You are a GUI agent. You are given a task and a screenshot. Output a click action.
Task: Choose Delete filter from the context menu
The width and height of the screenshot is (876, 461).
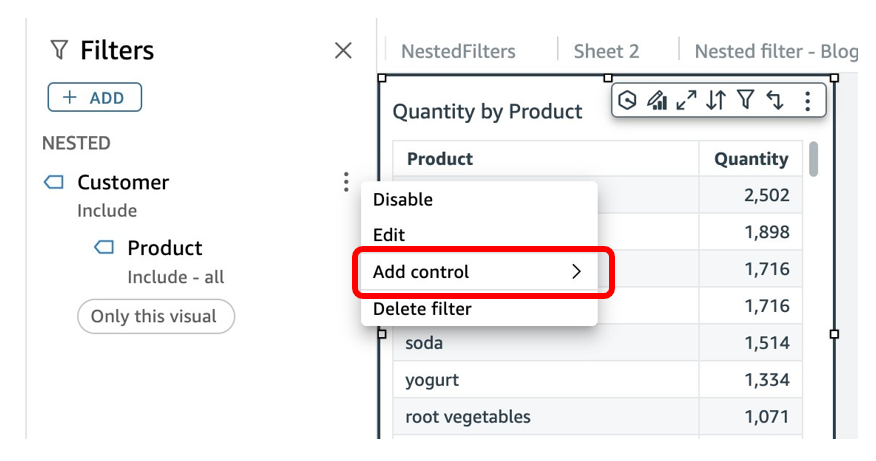(x=422, y=309)
